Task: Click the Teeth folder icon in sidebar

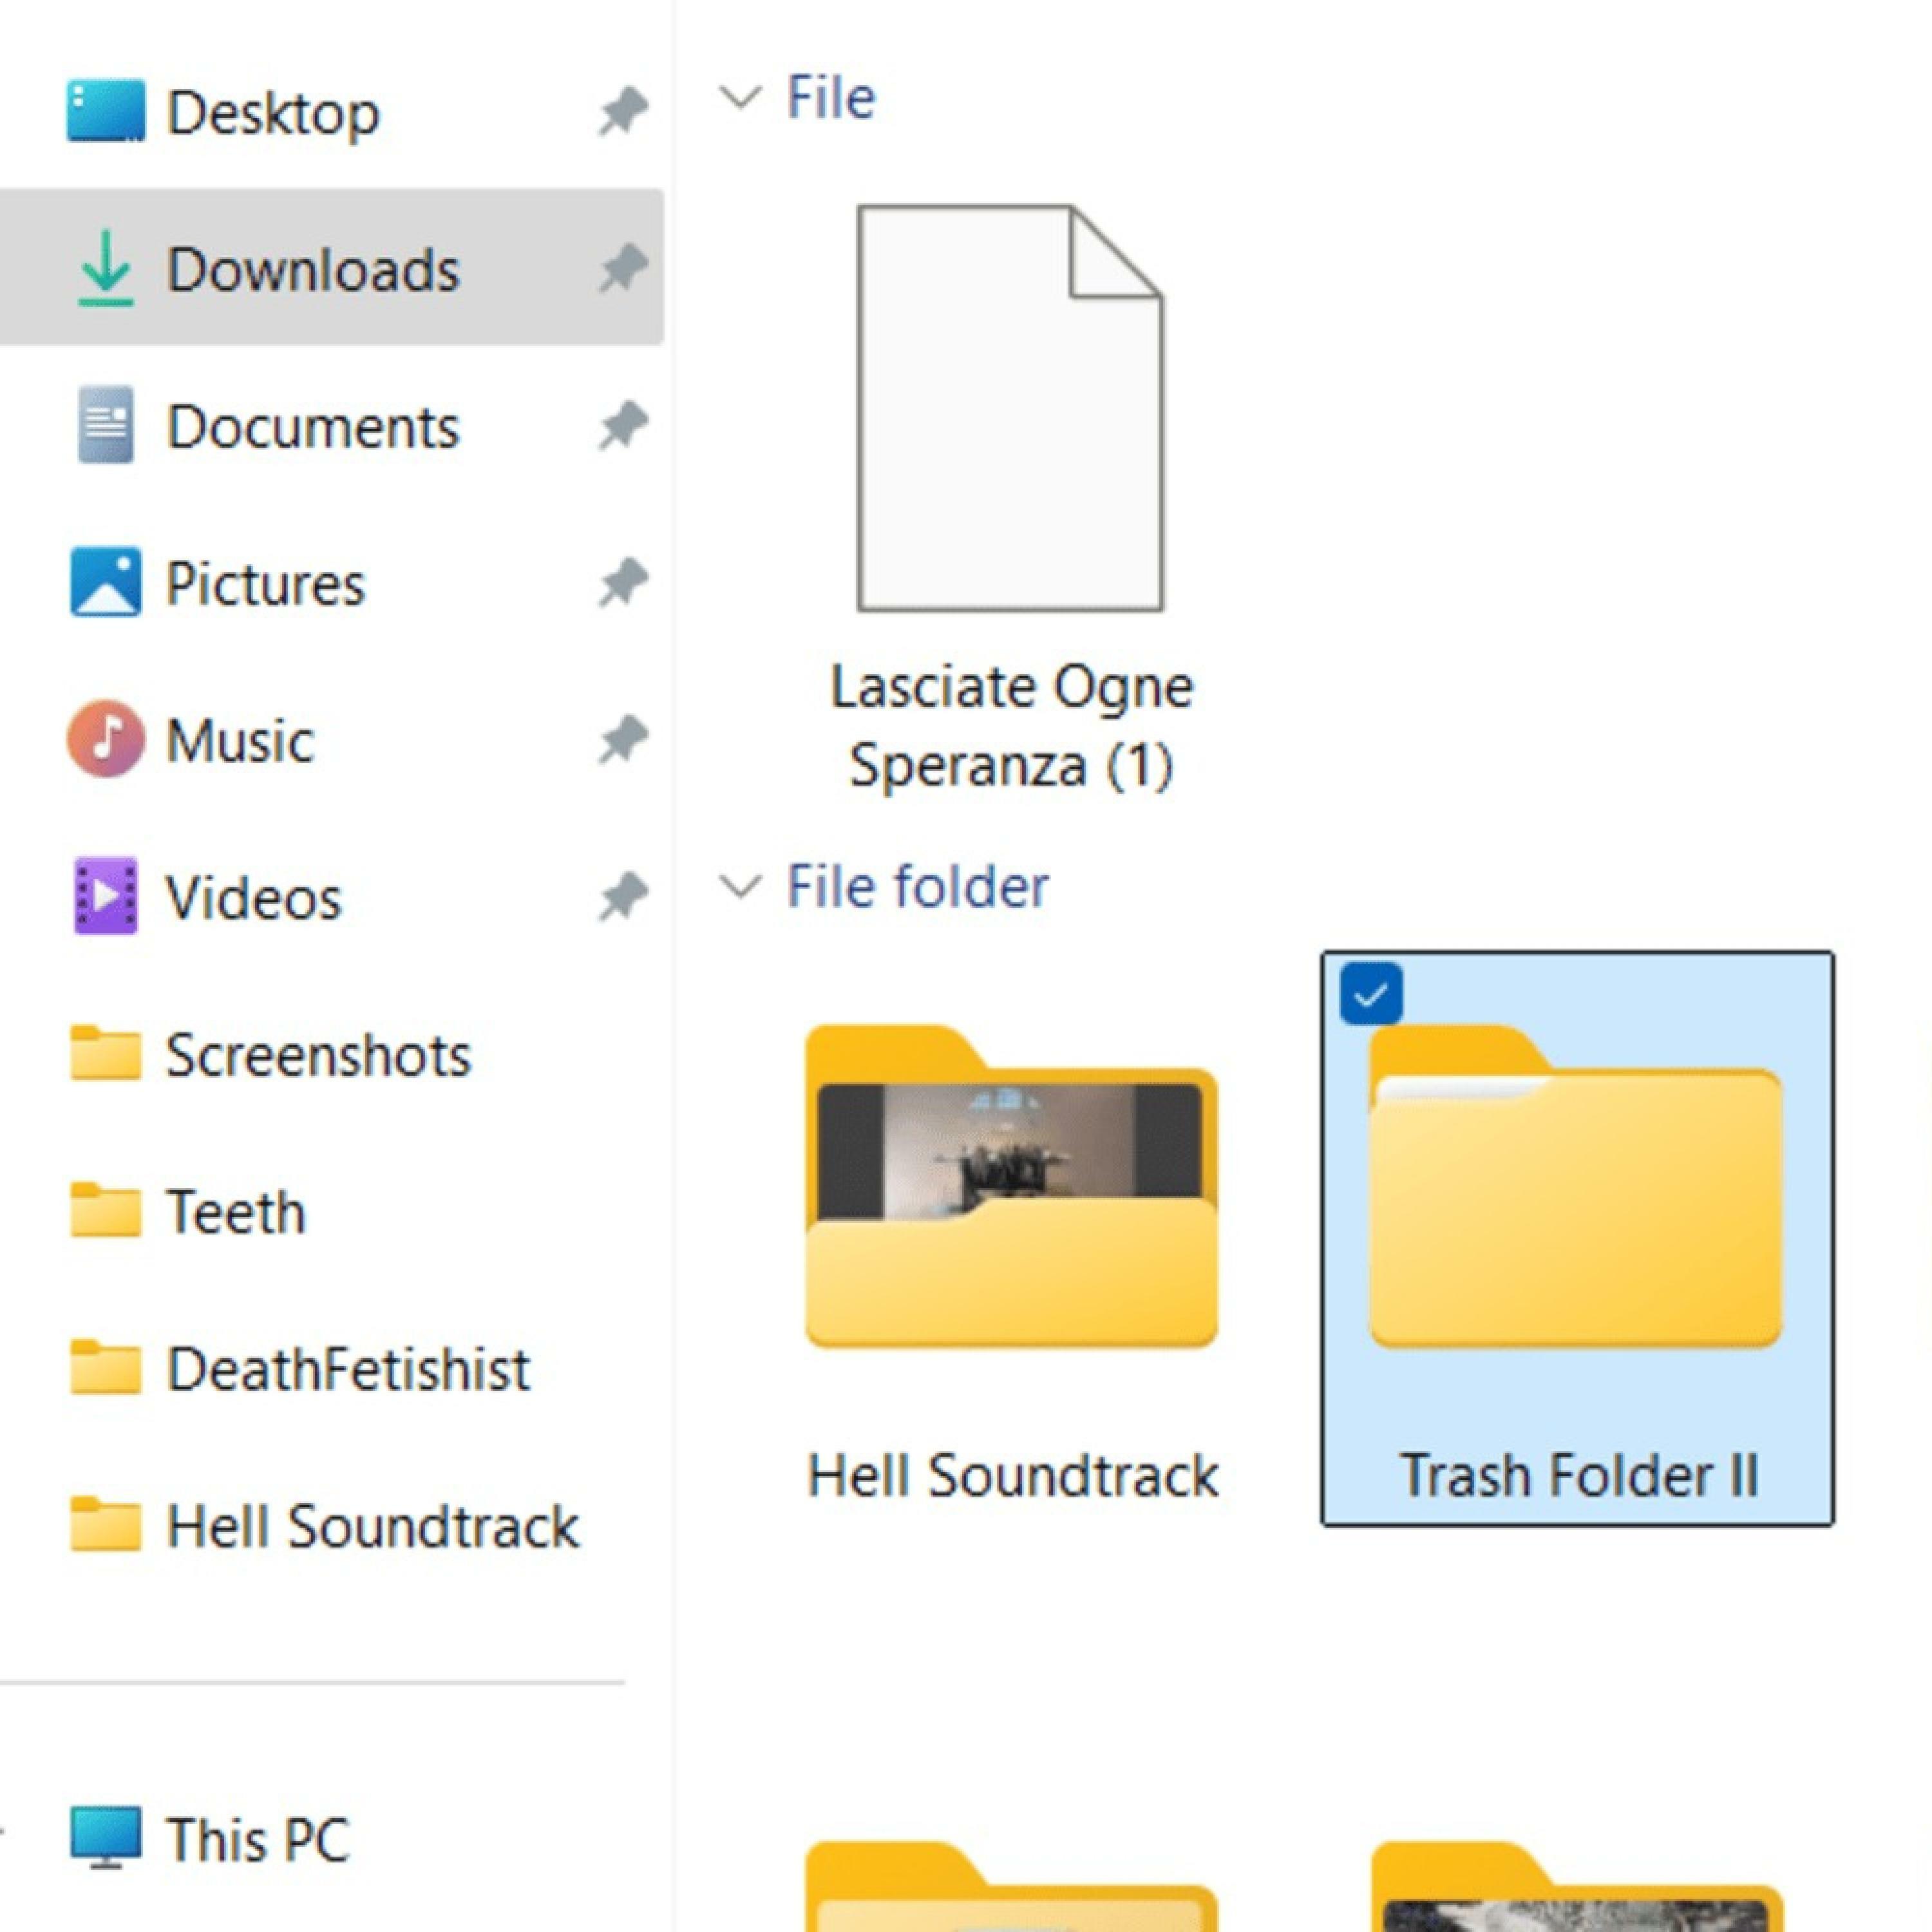Action: coord(105,1210)
